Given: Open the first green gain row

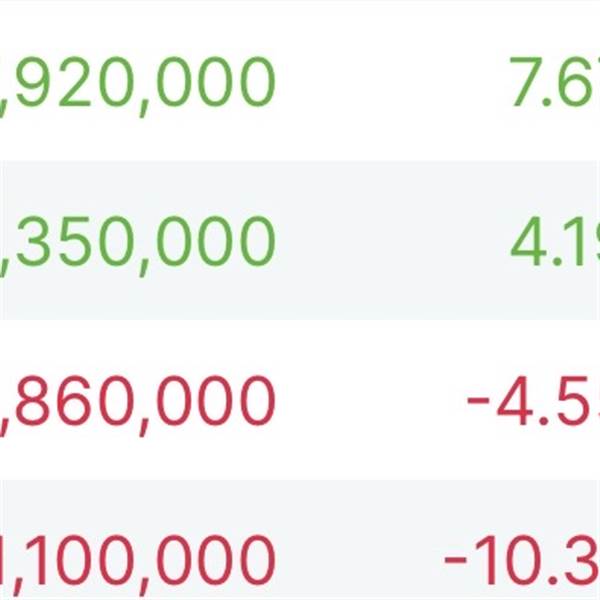Looking at the screenshot, I should click(300, 82).
